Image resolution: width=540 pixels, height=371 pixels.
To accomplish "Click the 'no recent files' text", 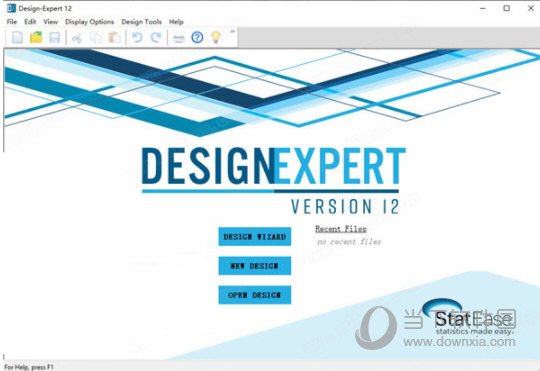I will 349,242.
